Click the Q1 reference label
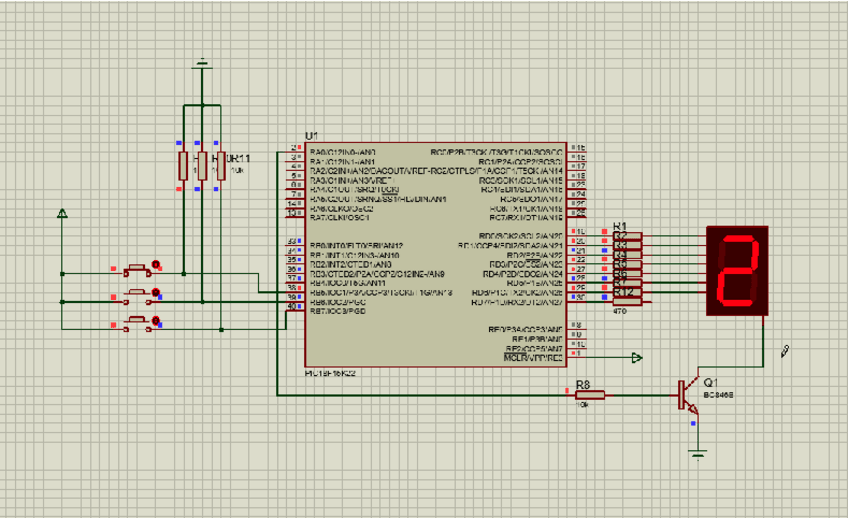This screenshot has height=518, width=848. (x=711, y=383)
